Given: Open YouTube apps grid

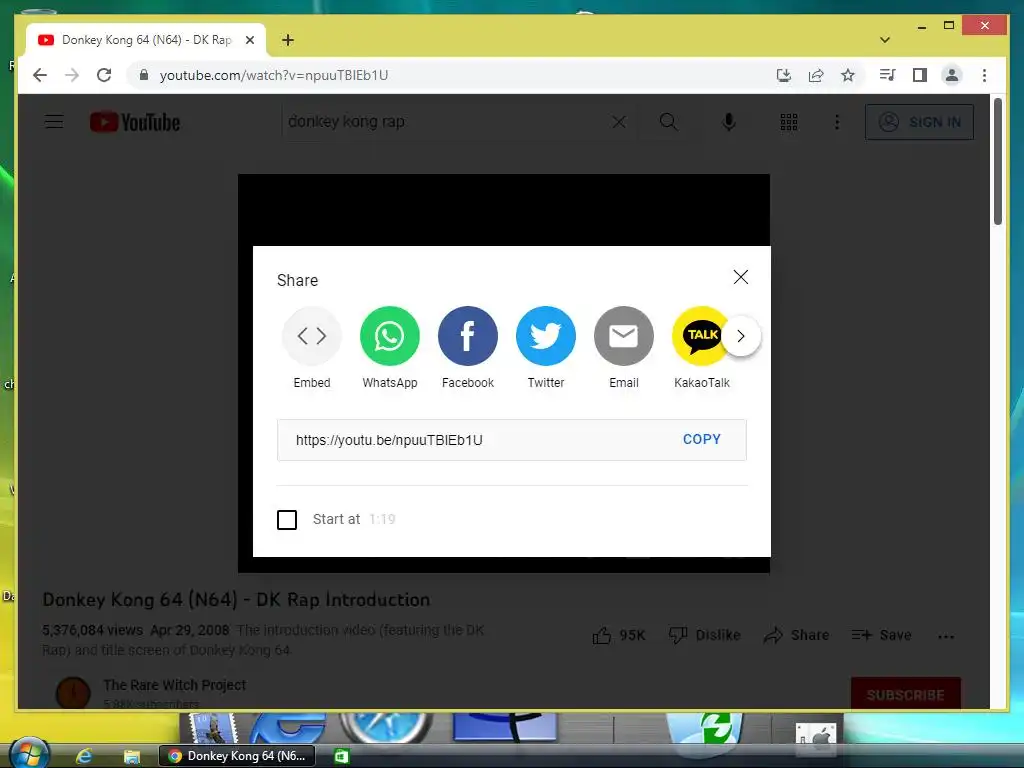Looking at the screenshot, I should click(x=789, y=122).
